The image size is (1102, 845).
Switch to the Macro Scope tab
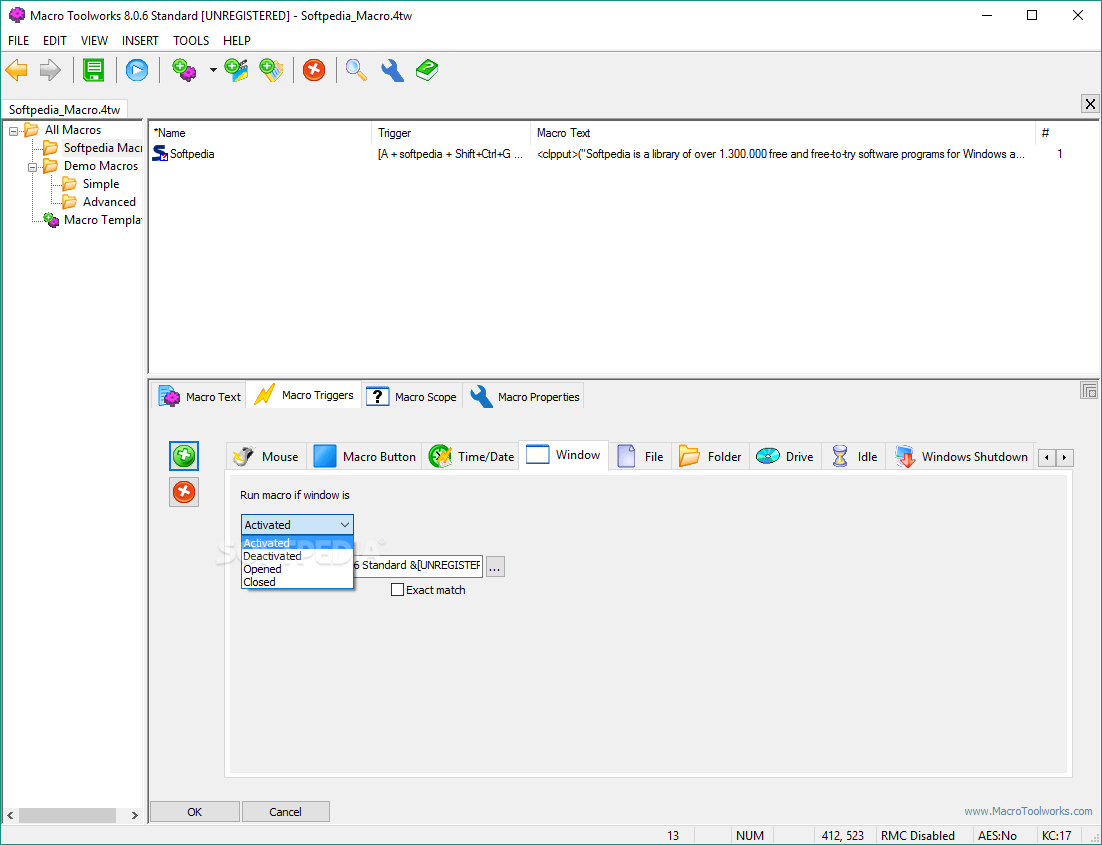pos(413,396)
